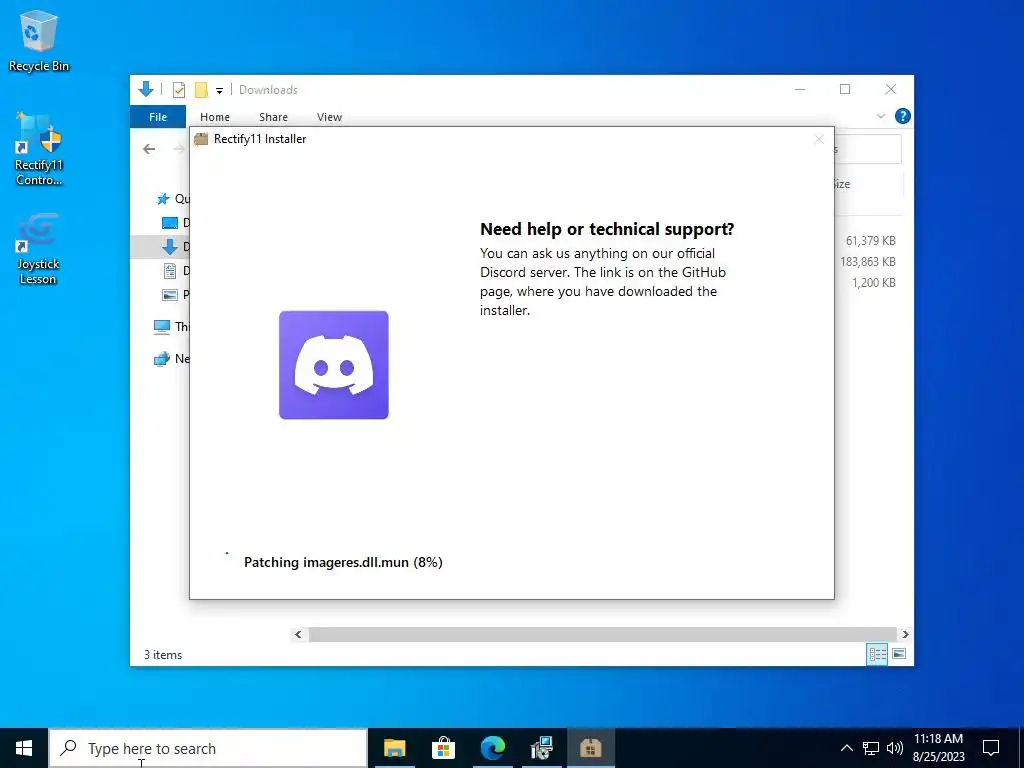Image resolution: width=1024 pixels, height=768 pixels.
Task: Click the back arrow in Downloads window
Action: 149,149
